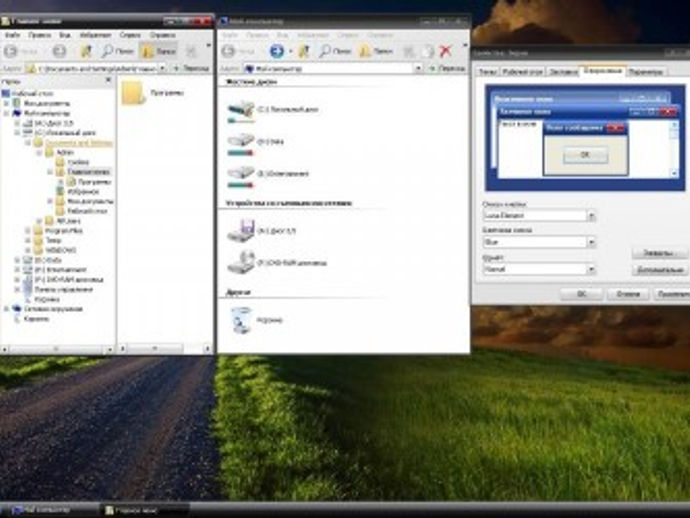Click the Дополнительно button in display properties

(x=659, y=270)
